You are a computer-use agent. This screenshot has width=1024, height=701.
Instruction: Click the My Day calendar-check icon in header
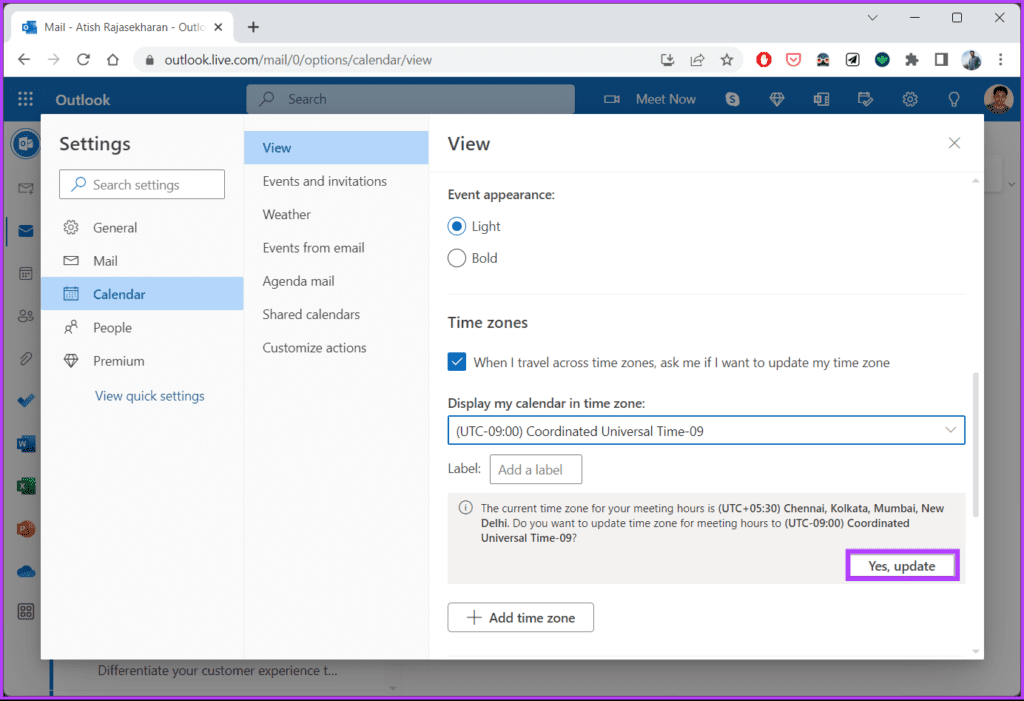point(865,99)
